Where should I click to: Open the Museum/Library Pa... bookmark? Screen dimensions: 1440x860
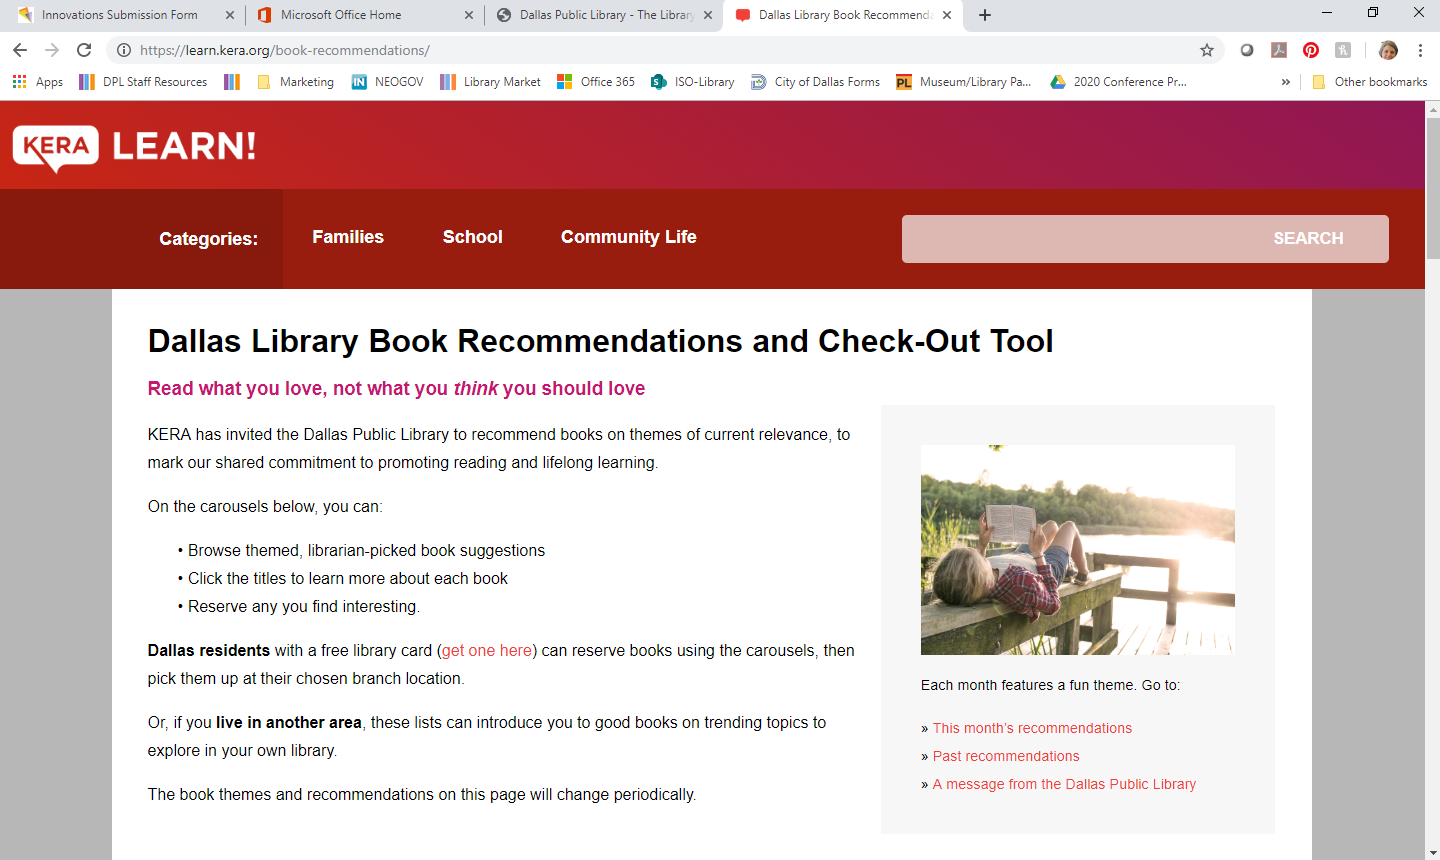point(964,82)
